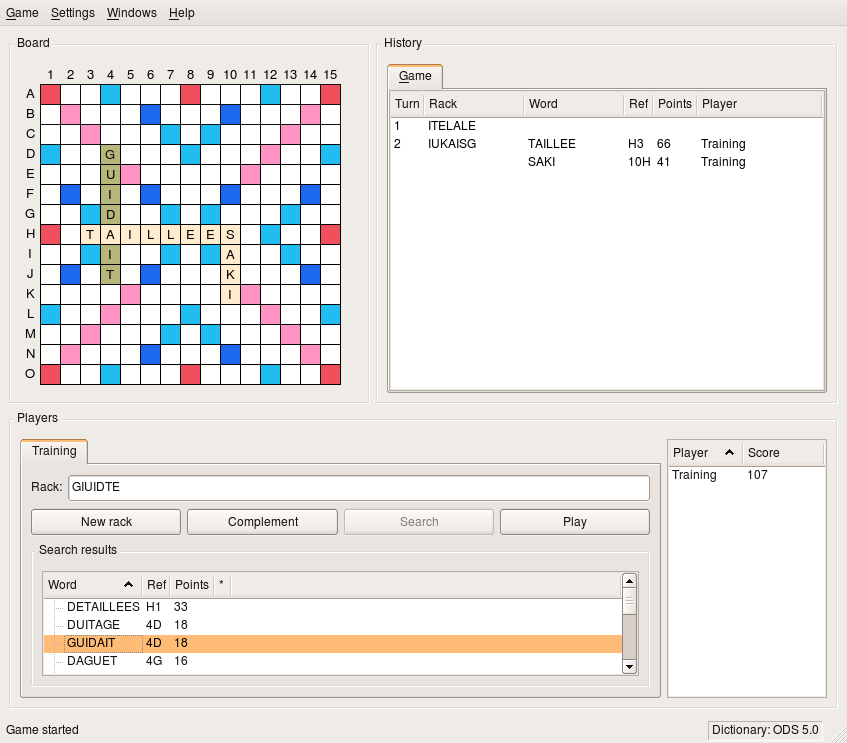Click the K tile on the board
Viewport: 847px width, 743px height.
[230, 274]
